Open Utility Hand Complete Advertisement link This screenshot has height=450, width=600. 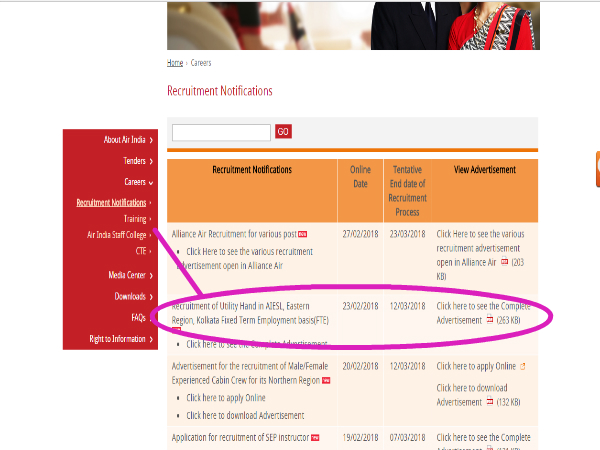(483, 313)
